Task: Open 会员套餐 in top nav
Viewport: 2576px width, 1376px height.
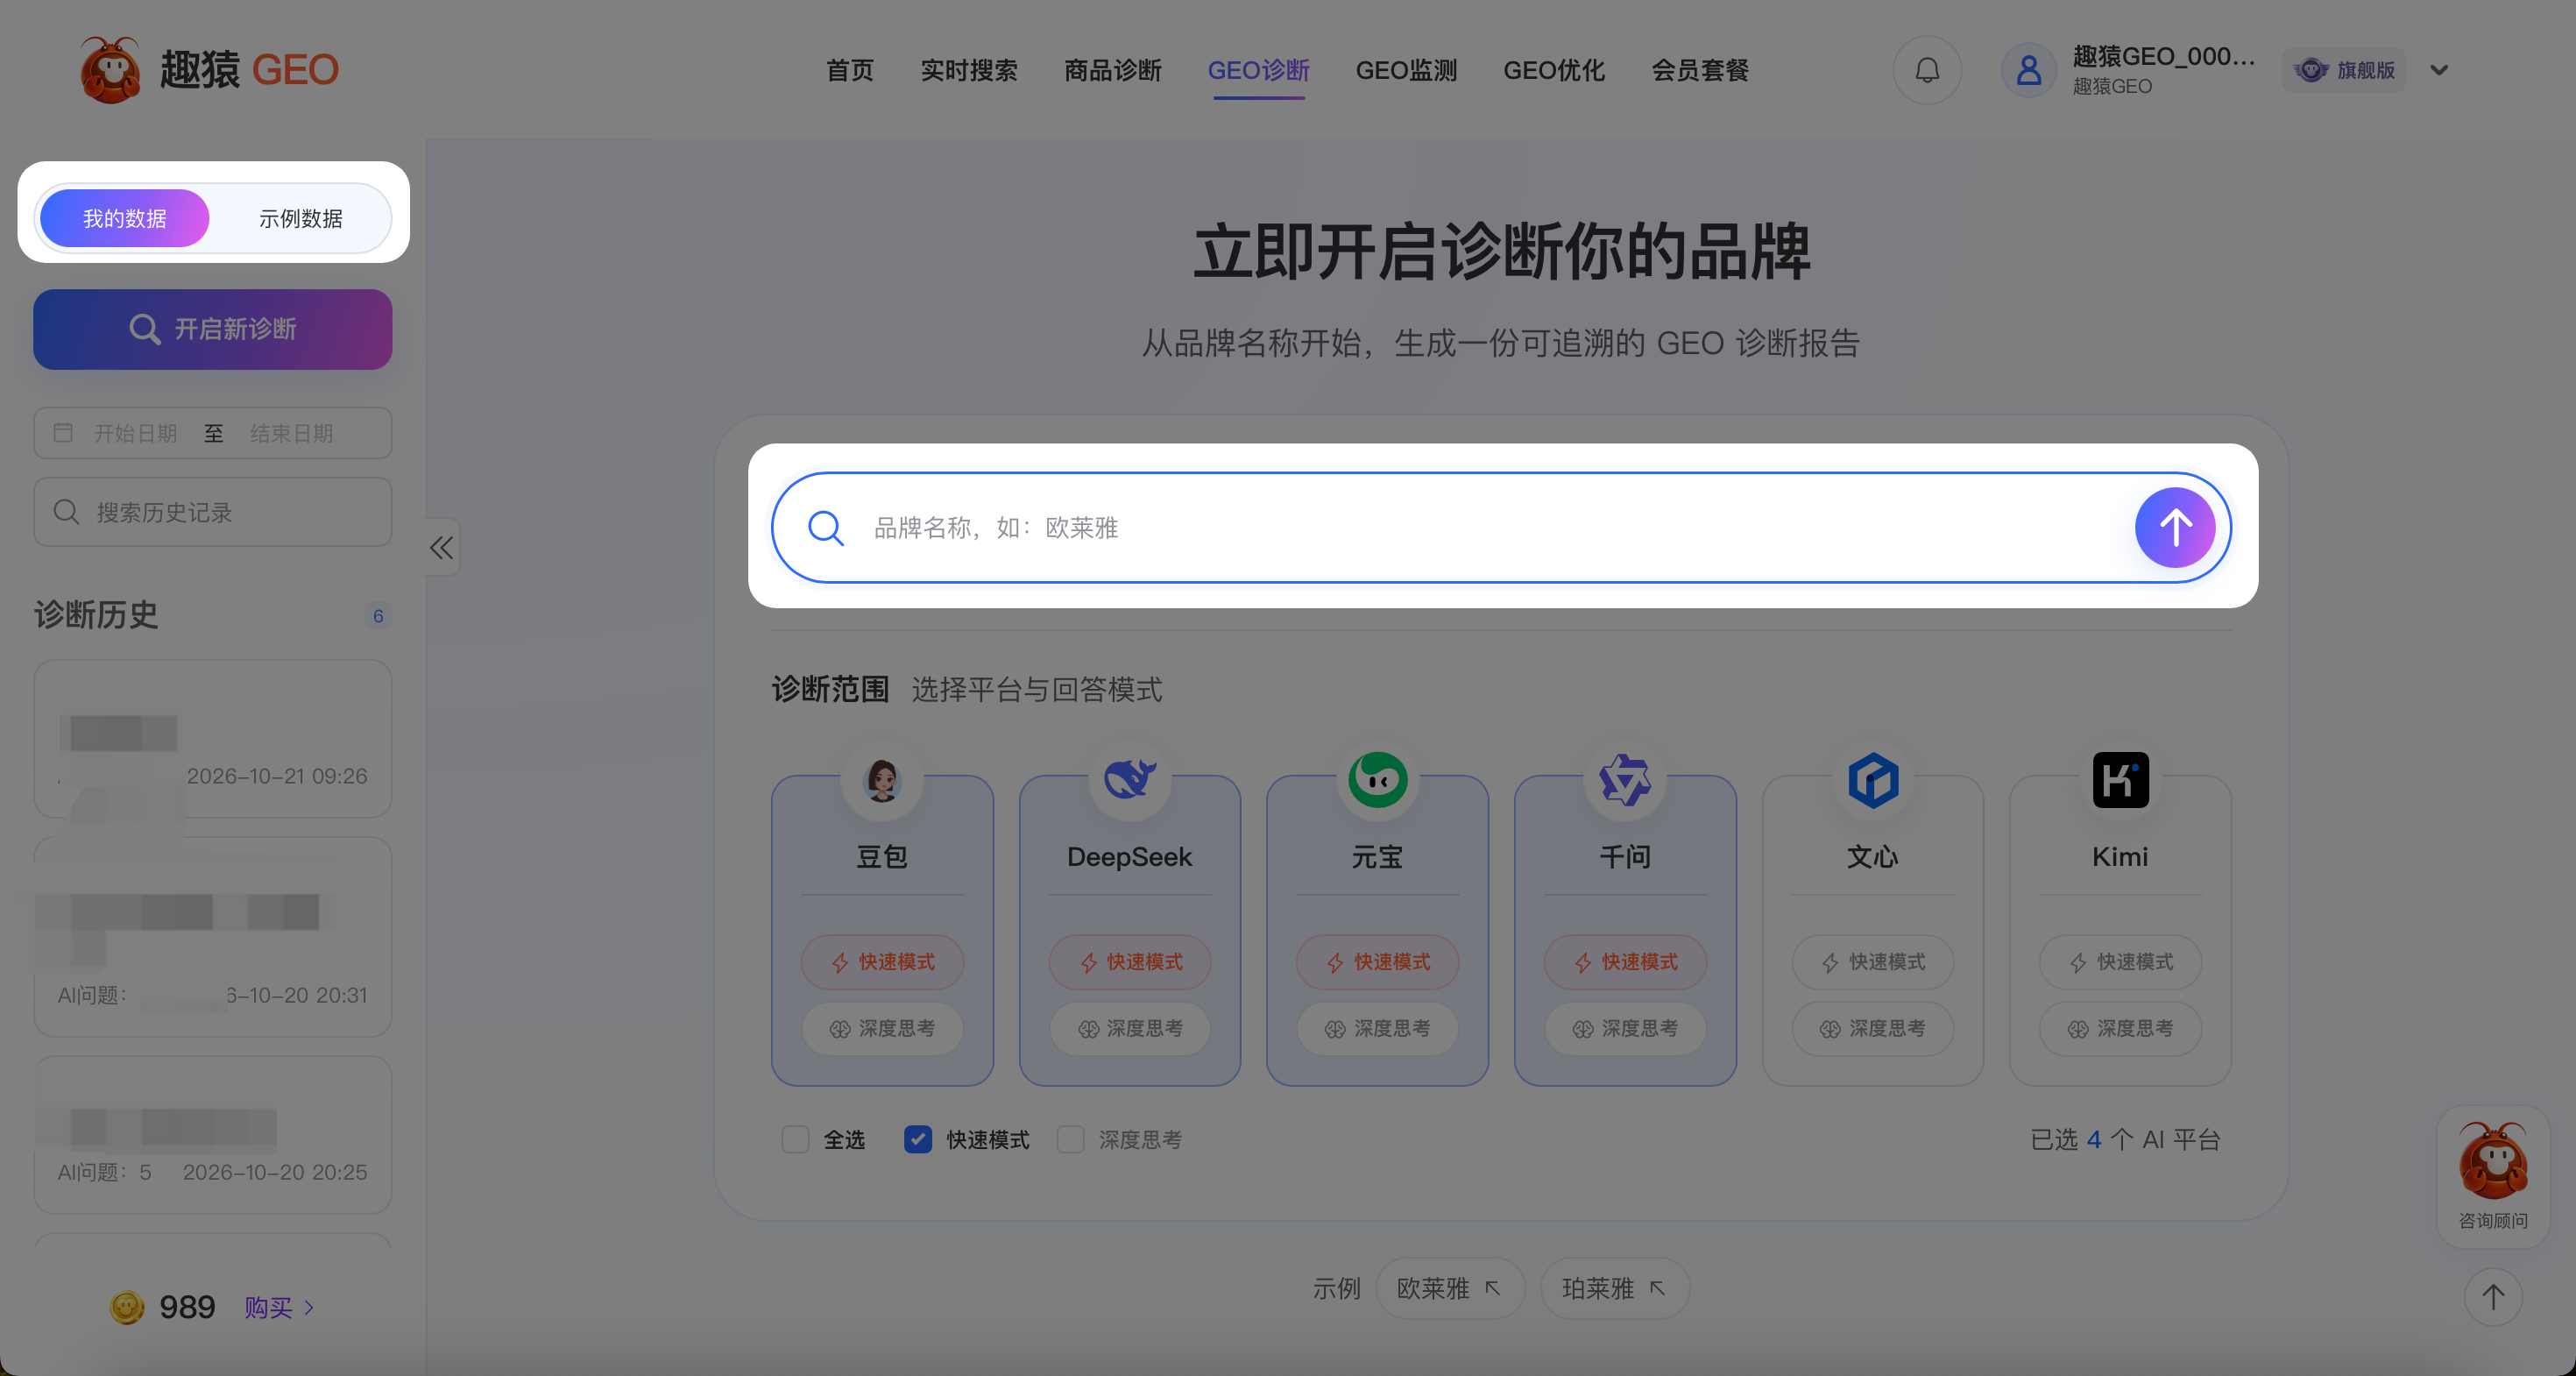Action: point(1699,70)
